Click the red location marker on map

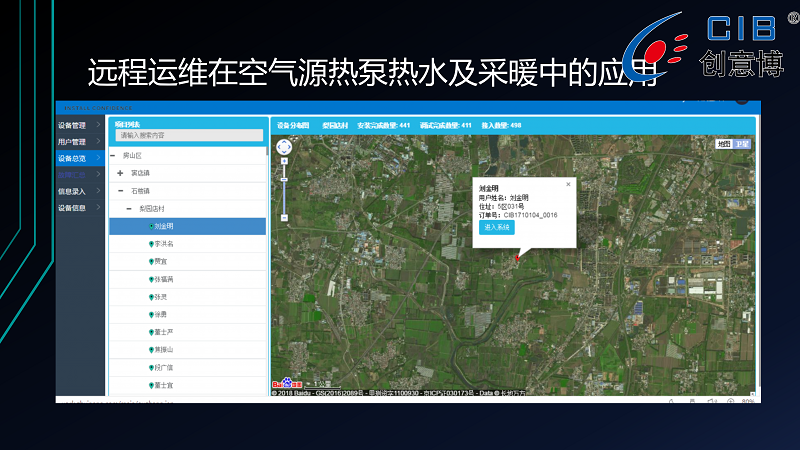tap(517, 257)
